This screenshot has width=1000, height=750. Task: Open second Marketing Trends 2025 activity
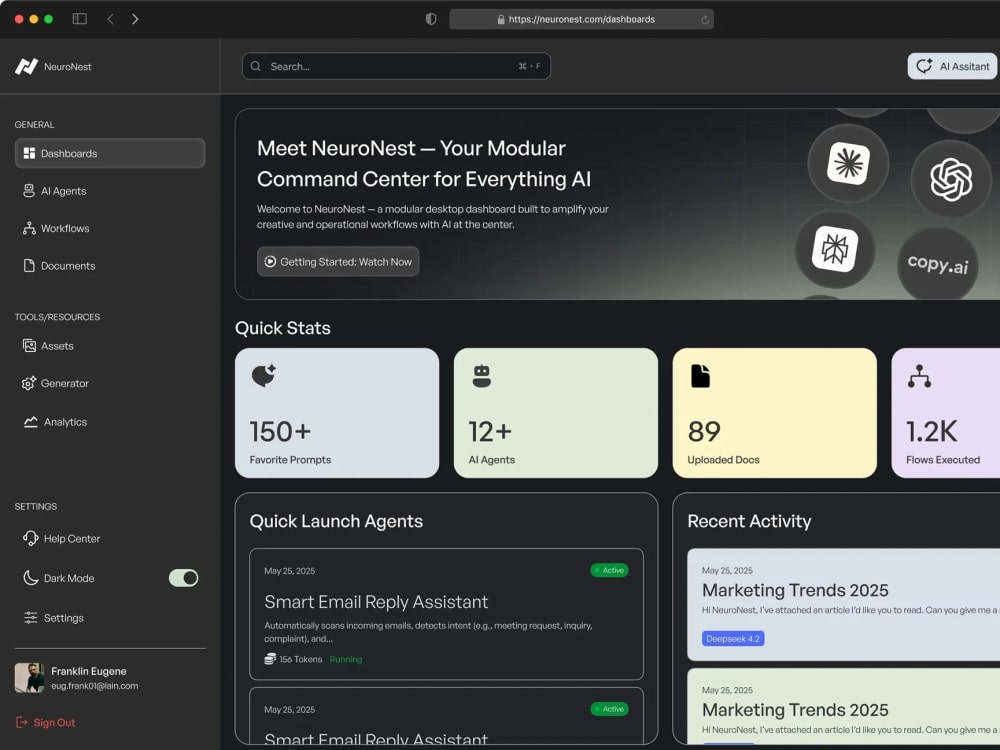(843, 706)
